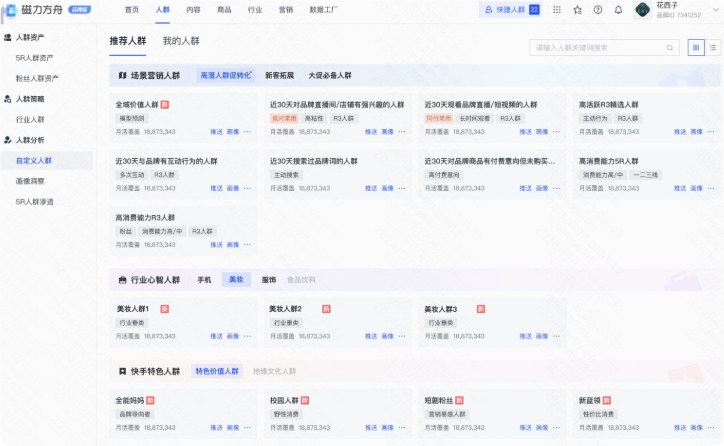Select 新客拓展 filter
Screen dimensions: 724x446
click(x=279, y=75)
